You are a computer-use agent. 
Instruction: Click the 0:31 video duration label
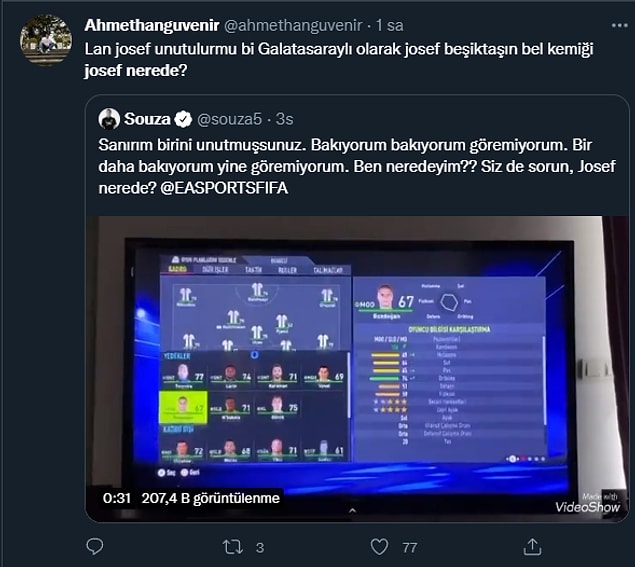pos(117,498)
